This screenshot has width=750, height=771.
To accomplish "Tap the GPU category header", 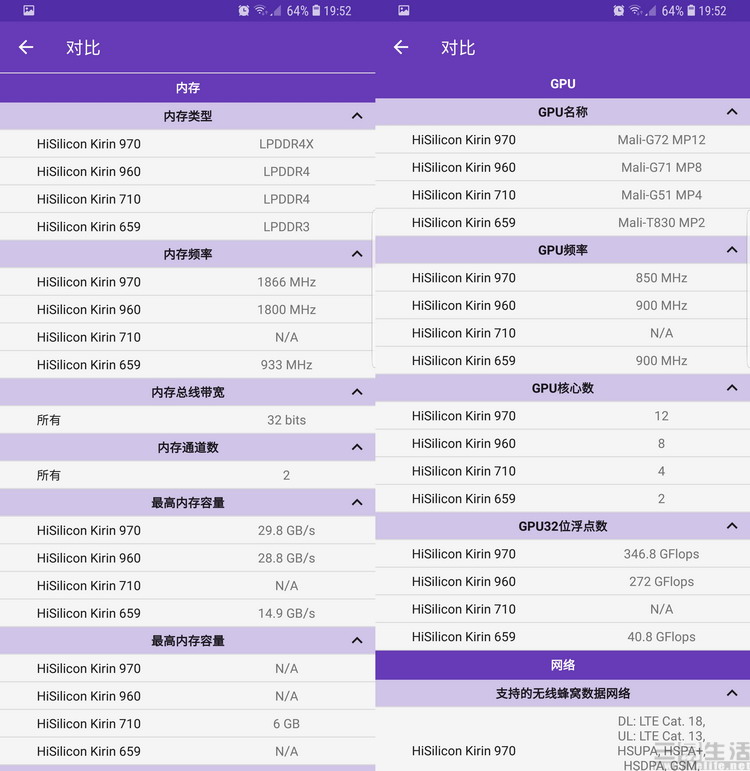I will click(563, 84).
